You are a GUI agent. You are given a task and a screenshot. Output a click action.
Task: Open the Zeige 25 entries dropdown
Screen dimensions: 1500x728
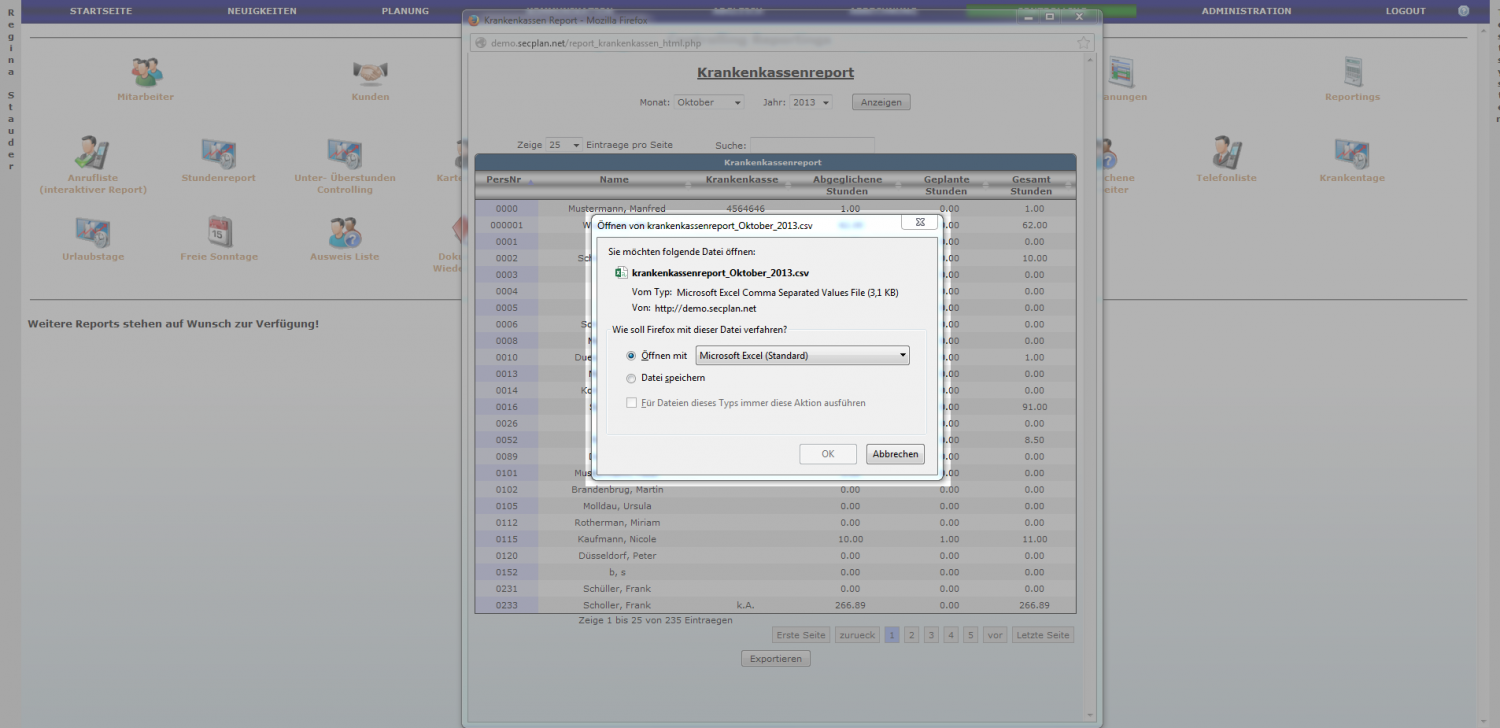(x=564, y=145)
